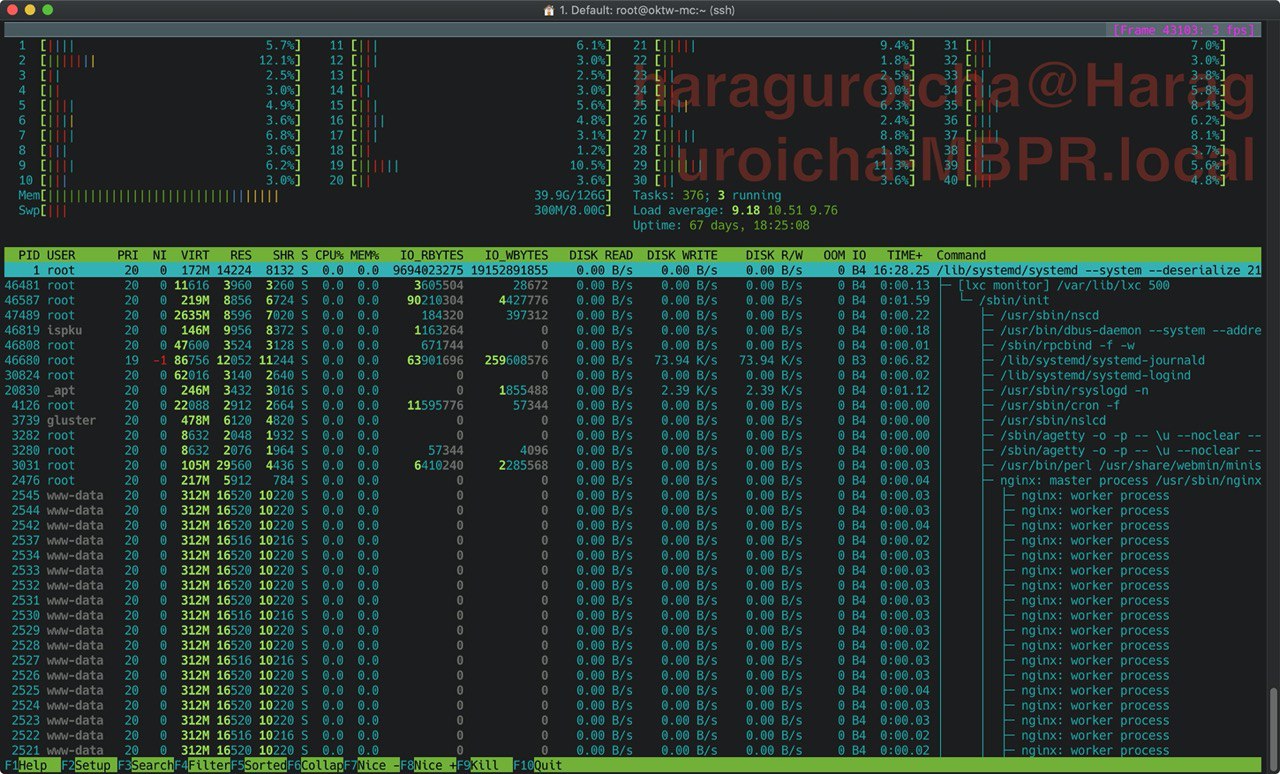Sort by the PID column header

pyautogui.click(x=29, y=255)
